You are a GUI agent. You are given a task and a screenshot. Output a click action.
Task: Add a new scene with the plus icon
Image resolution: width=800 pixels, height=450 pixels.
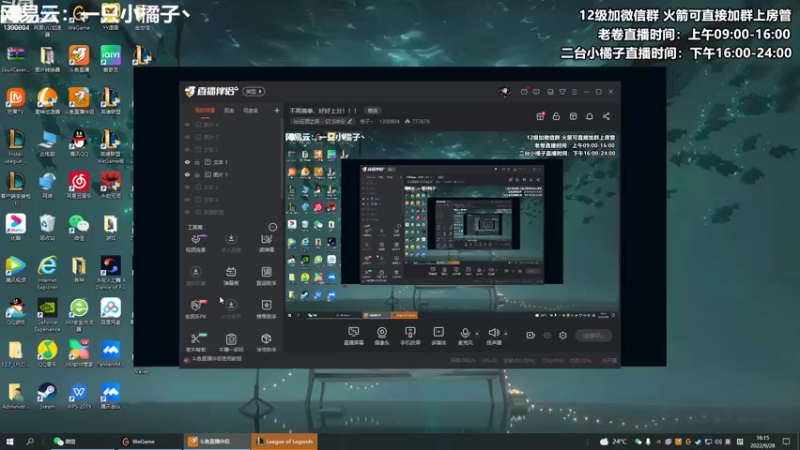click(277, 110)
